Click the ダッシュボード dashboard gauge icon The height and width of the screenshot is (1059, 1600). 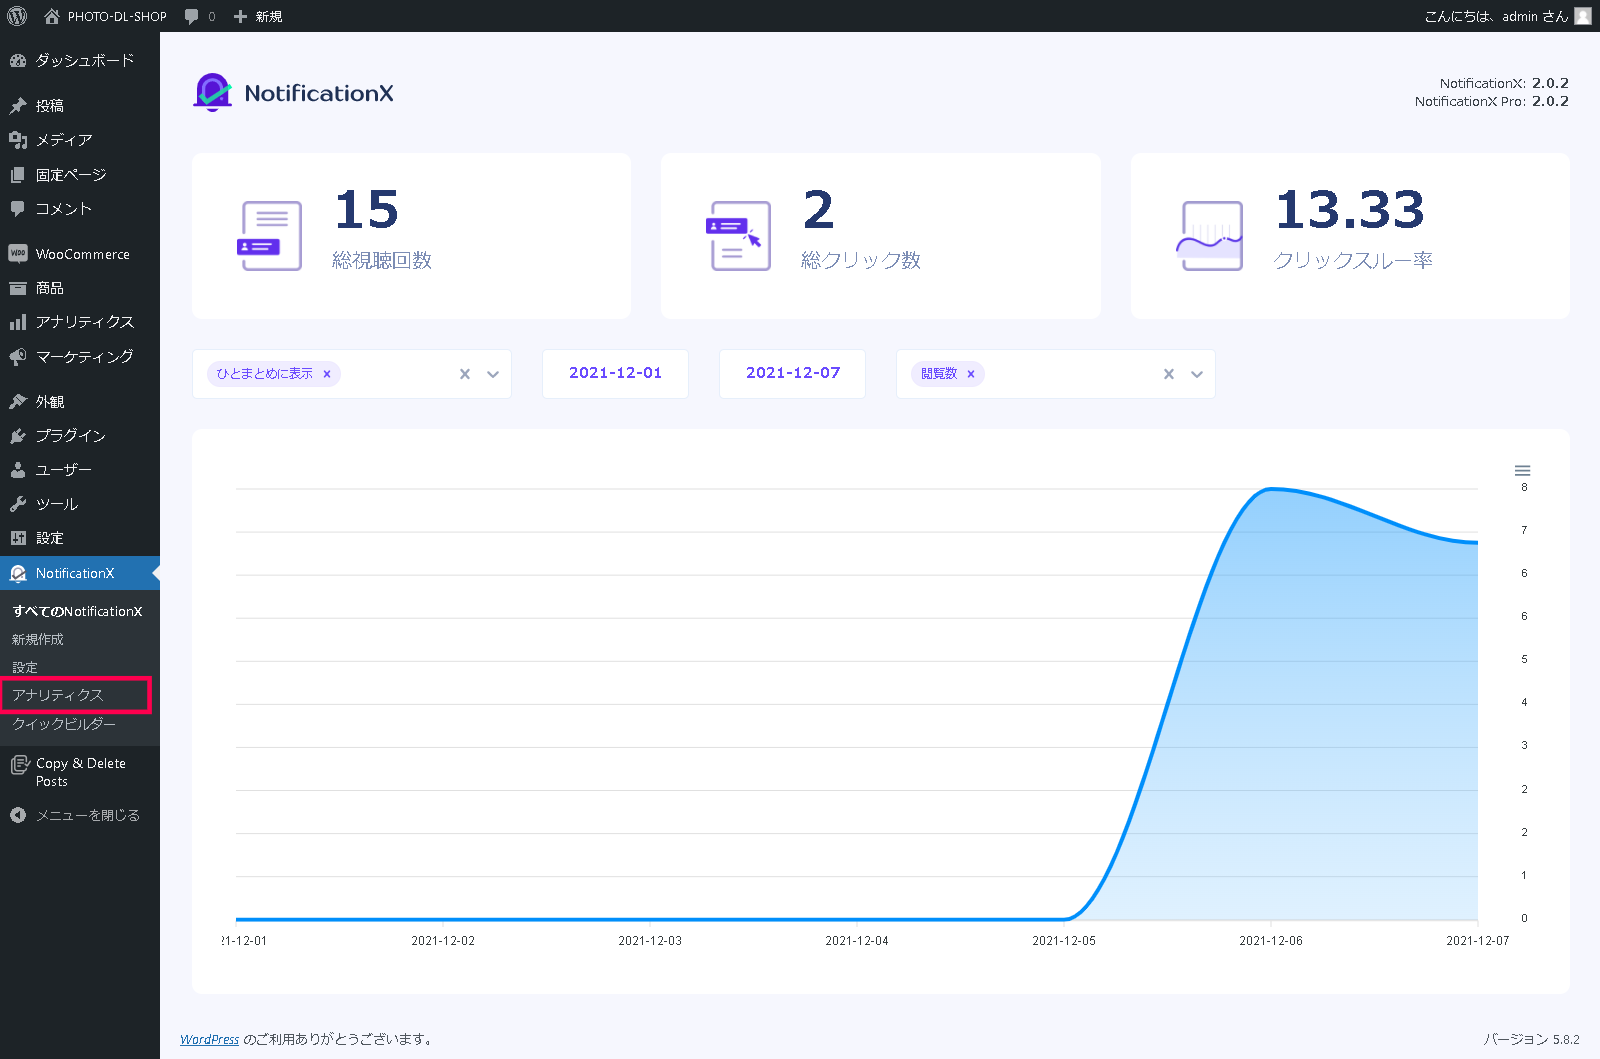(18, 60)
